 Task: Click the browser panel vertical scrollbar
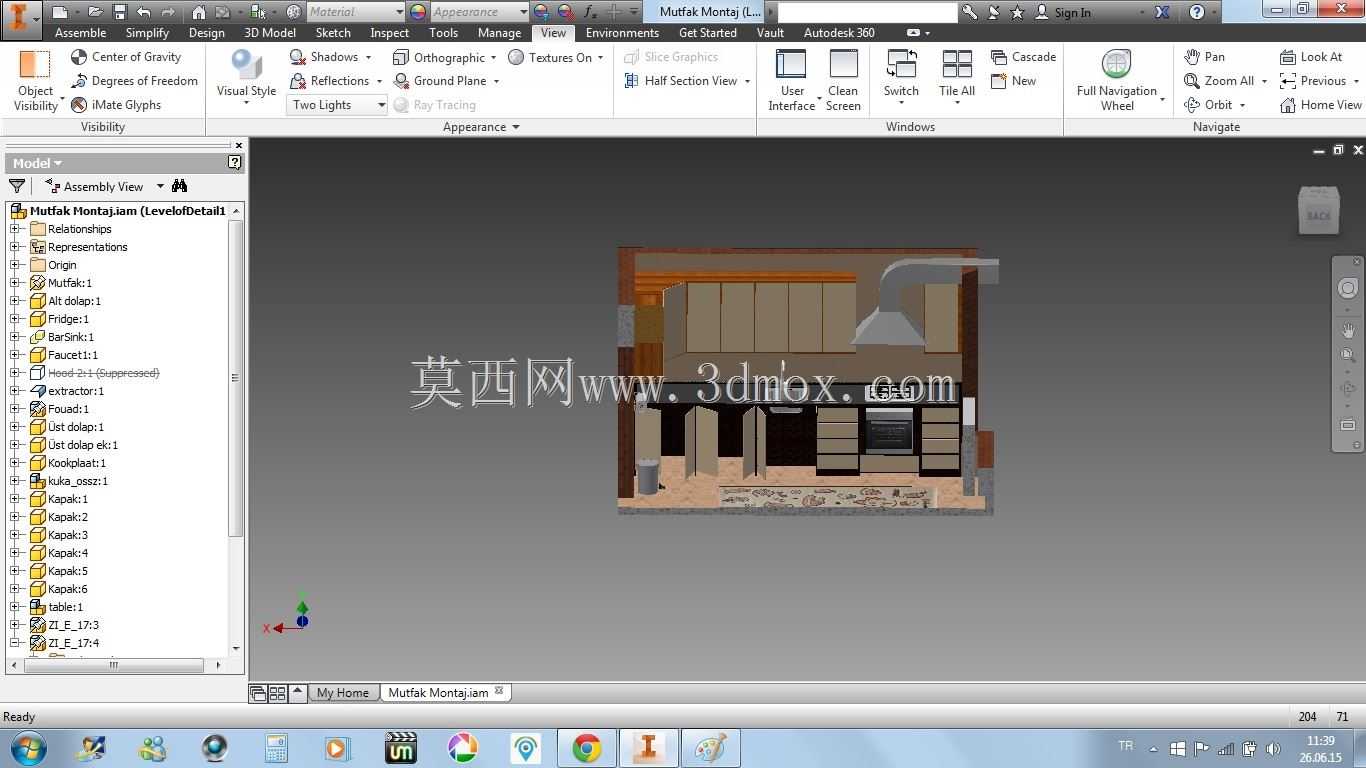(236, 378)
